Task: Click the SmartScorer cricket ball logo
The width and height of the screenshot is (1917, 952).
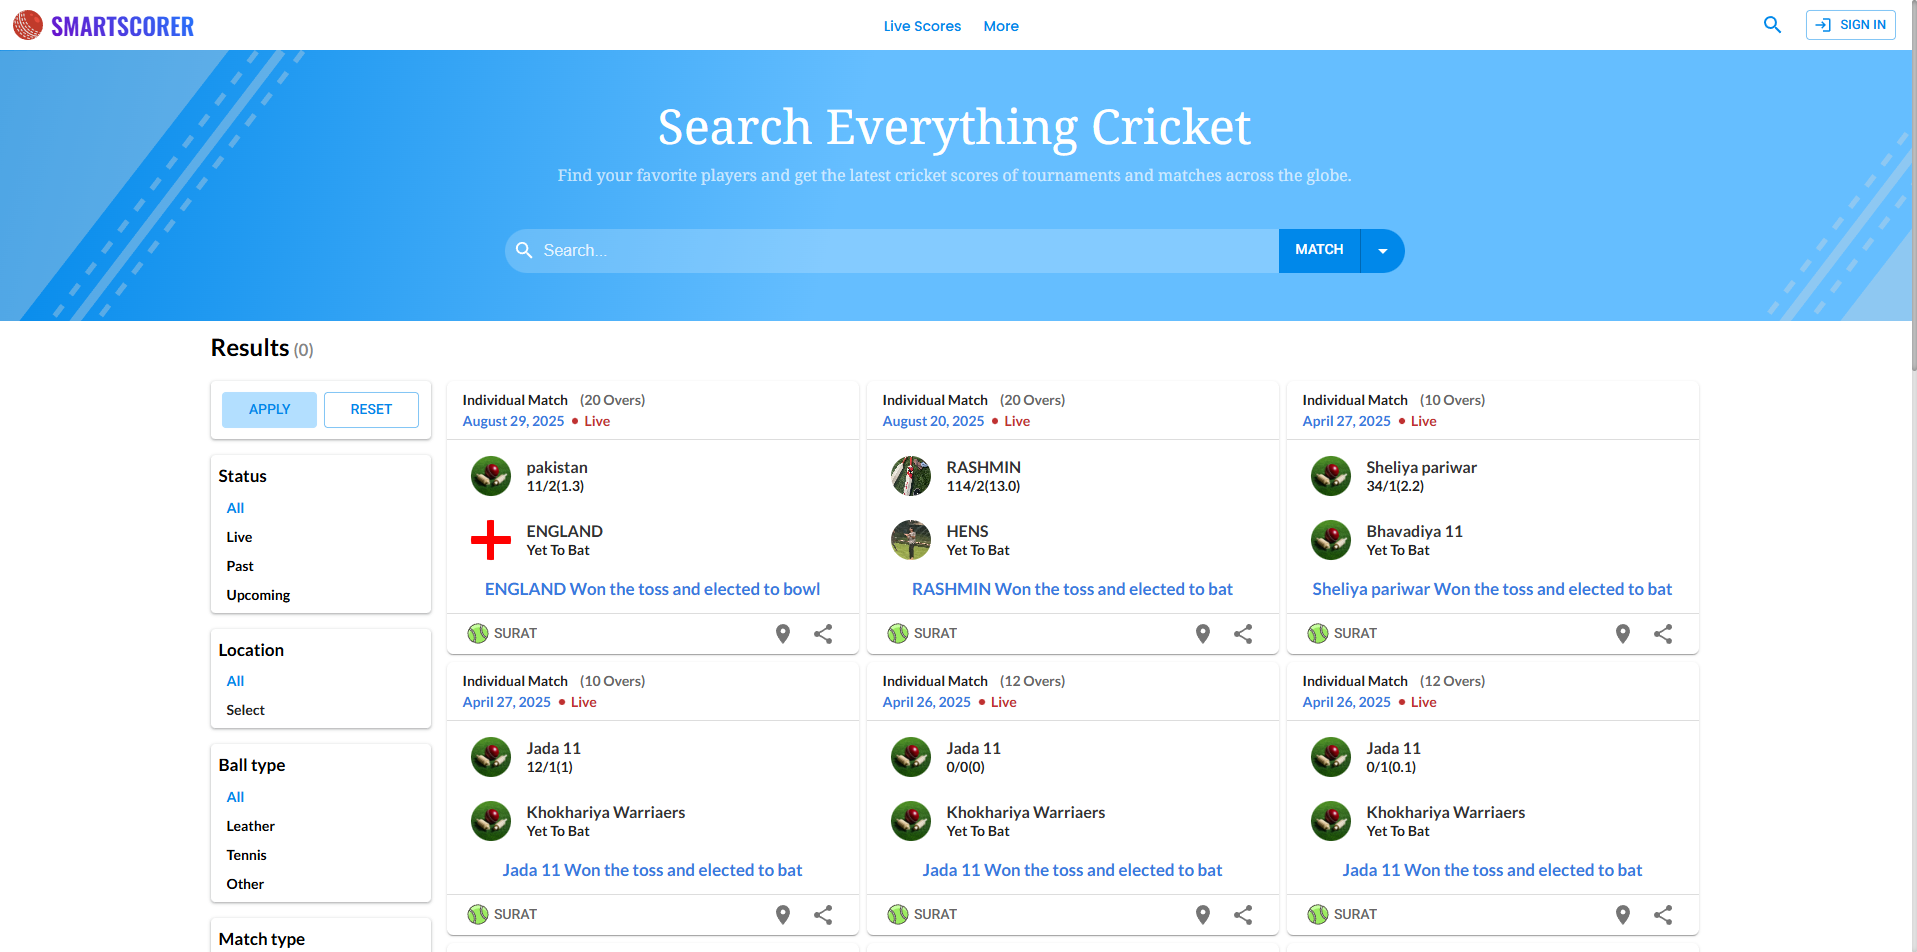Action: 28,25
